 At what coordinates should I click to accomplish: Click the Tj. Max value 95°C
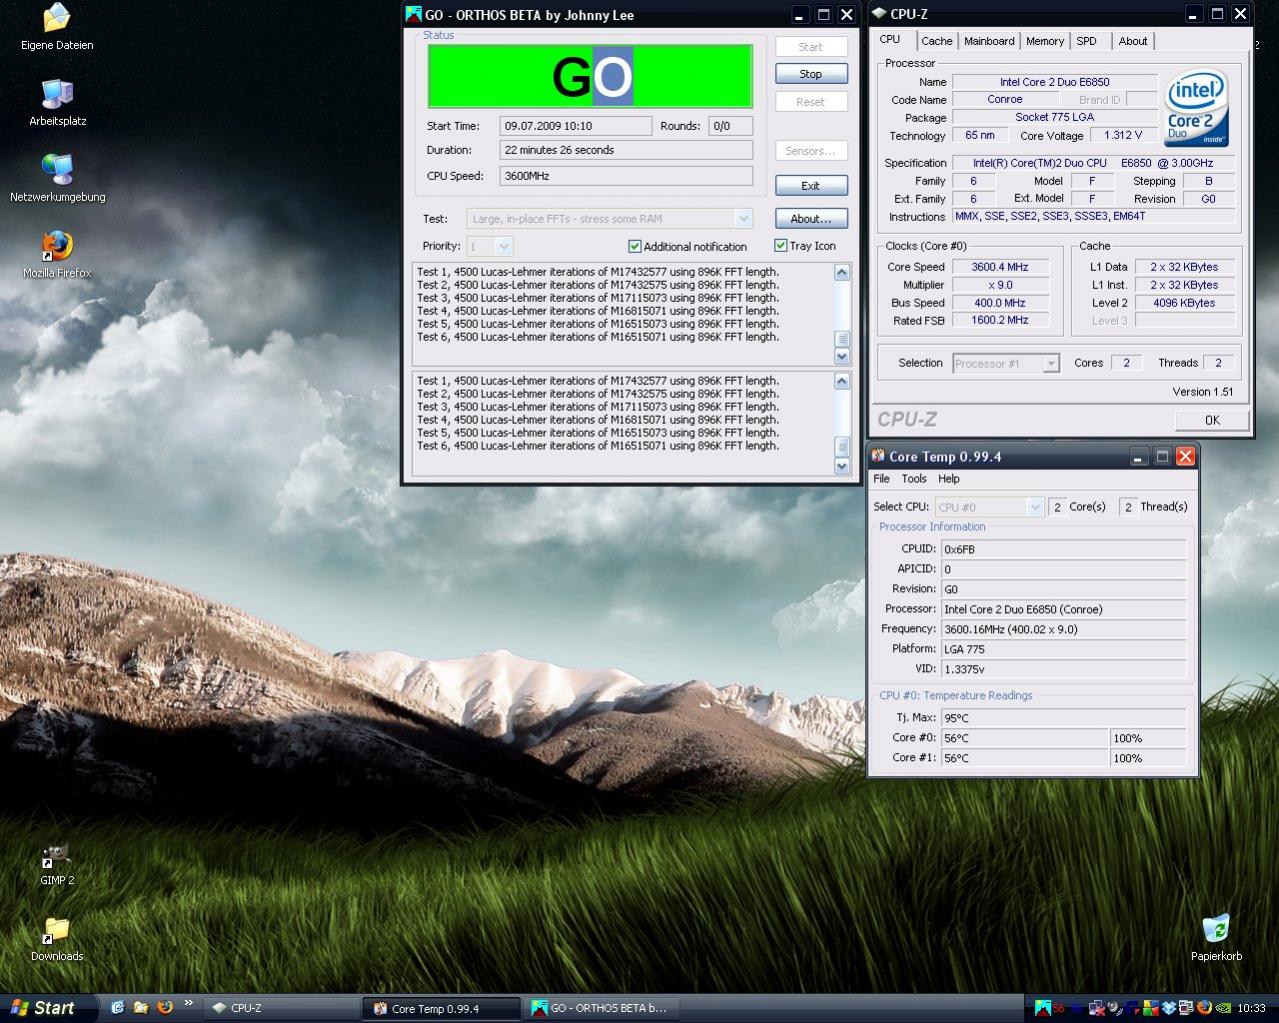1064,718
